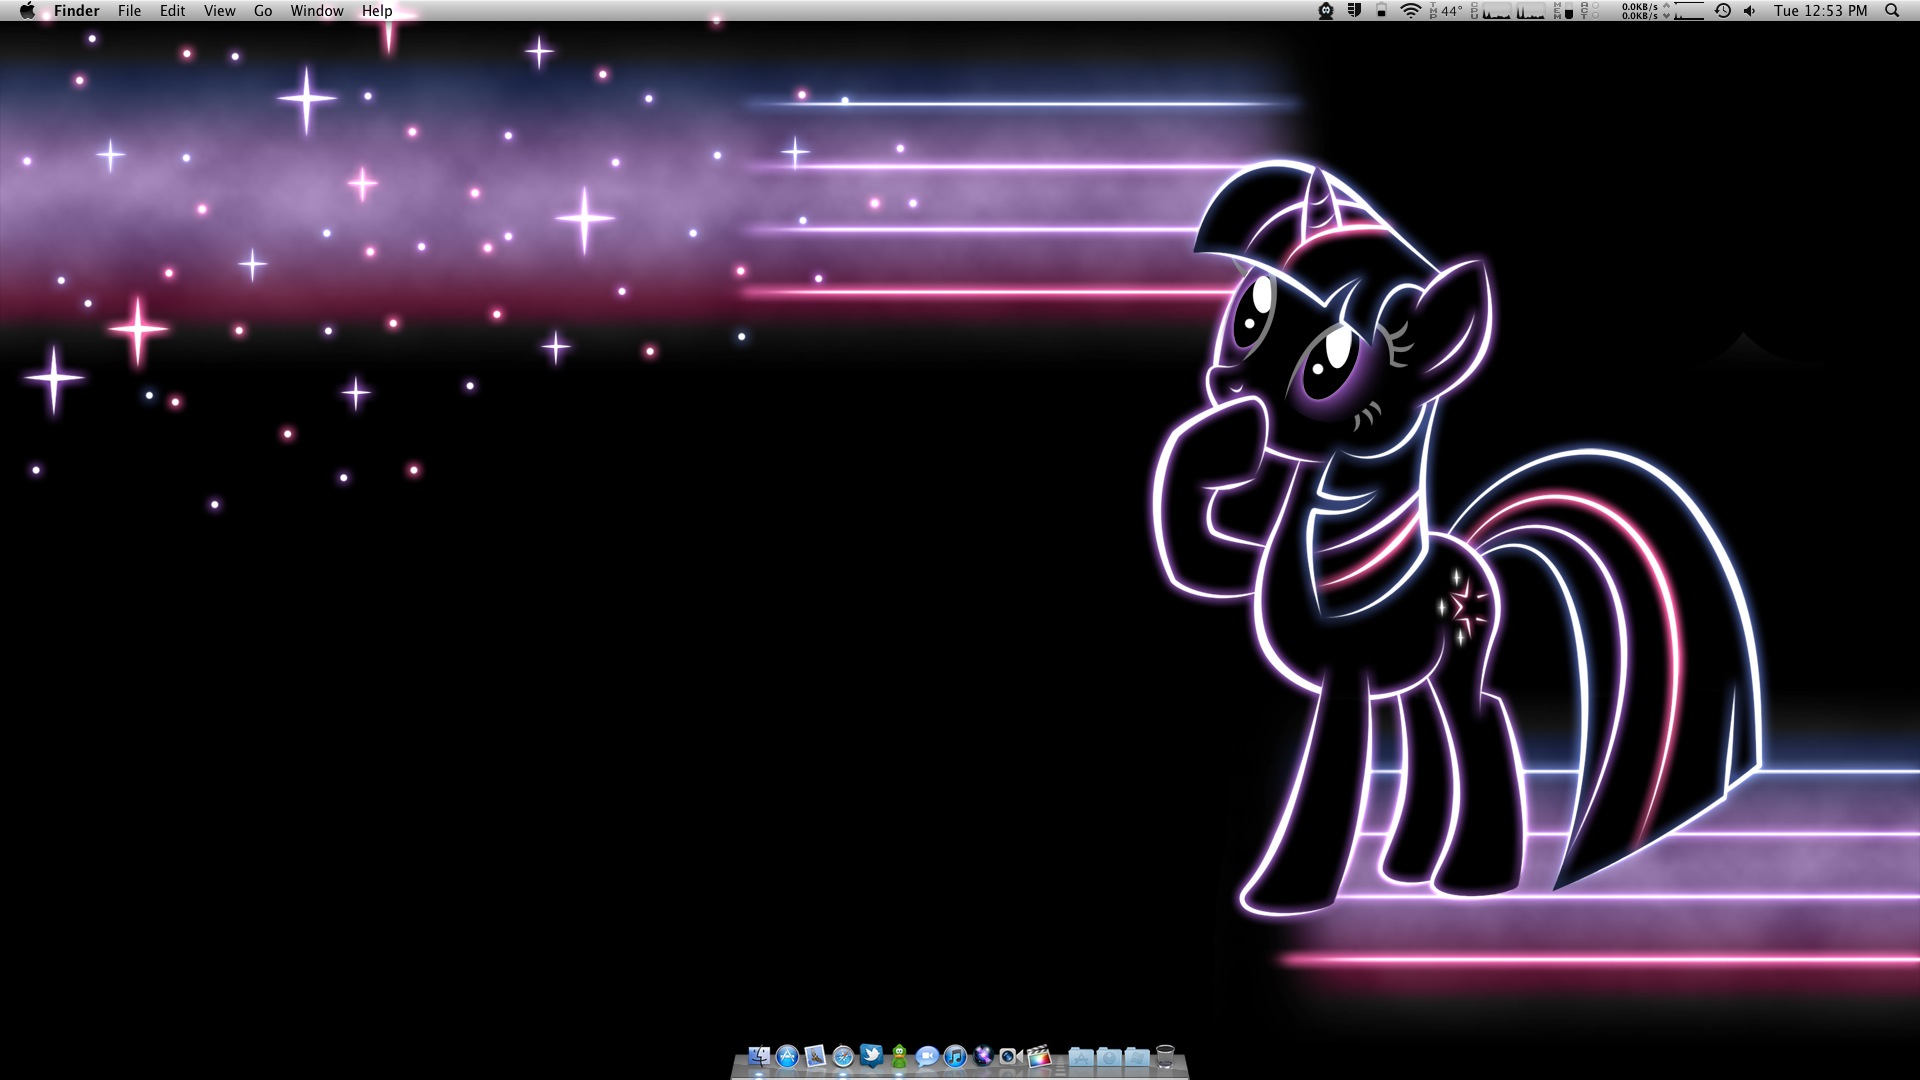Launch the App Store dock icon
1920x1080 pixels.
(787, 1056)
